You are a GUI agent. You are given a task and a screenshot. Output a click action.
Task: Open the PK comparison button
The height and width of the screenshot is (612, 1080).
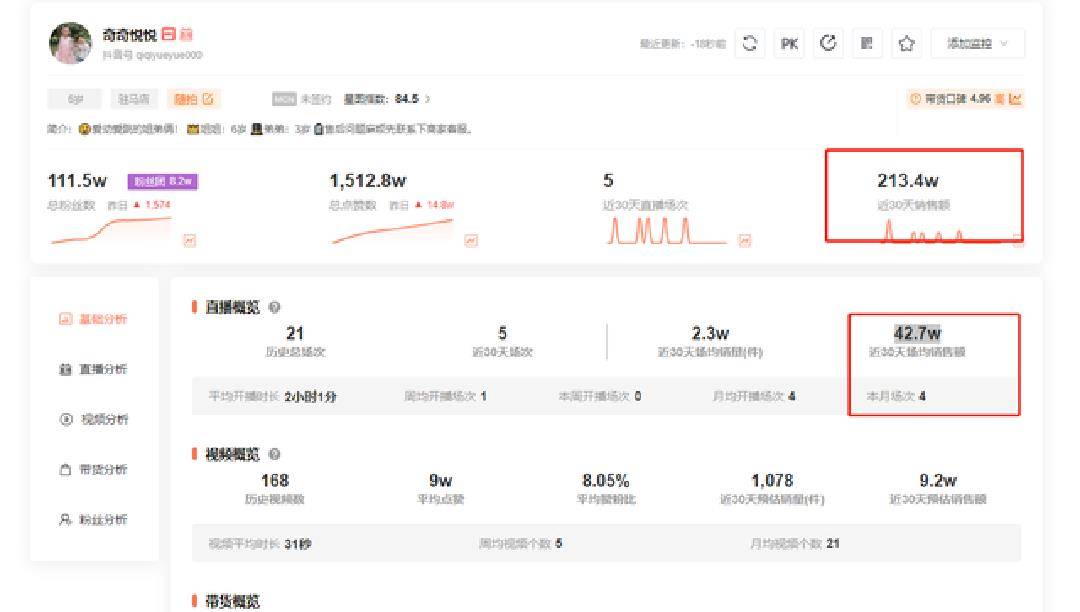click(789, 43)
